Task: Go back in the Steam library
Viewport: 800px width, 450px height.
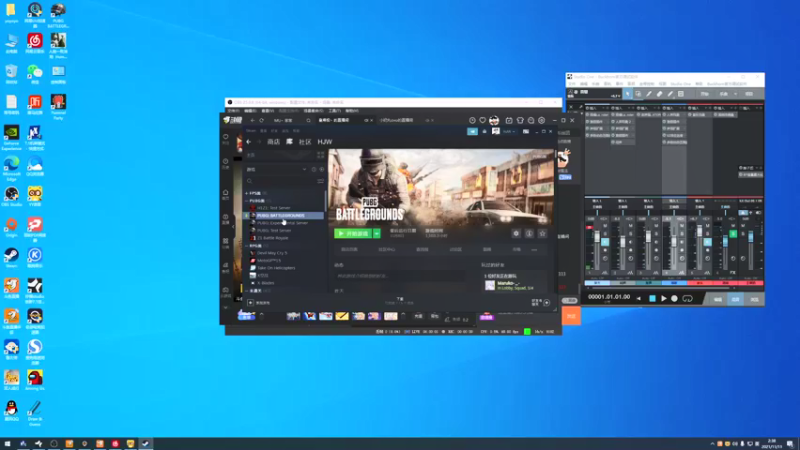Action: pyautogui.click(x=249, y=142)
